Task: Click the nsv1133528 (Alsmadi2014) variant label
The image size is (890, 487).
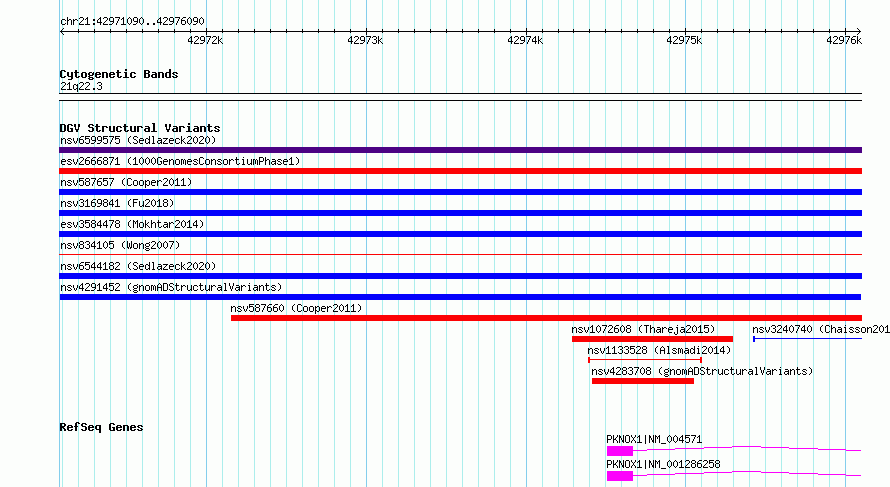Action: point(659,350)
